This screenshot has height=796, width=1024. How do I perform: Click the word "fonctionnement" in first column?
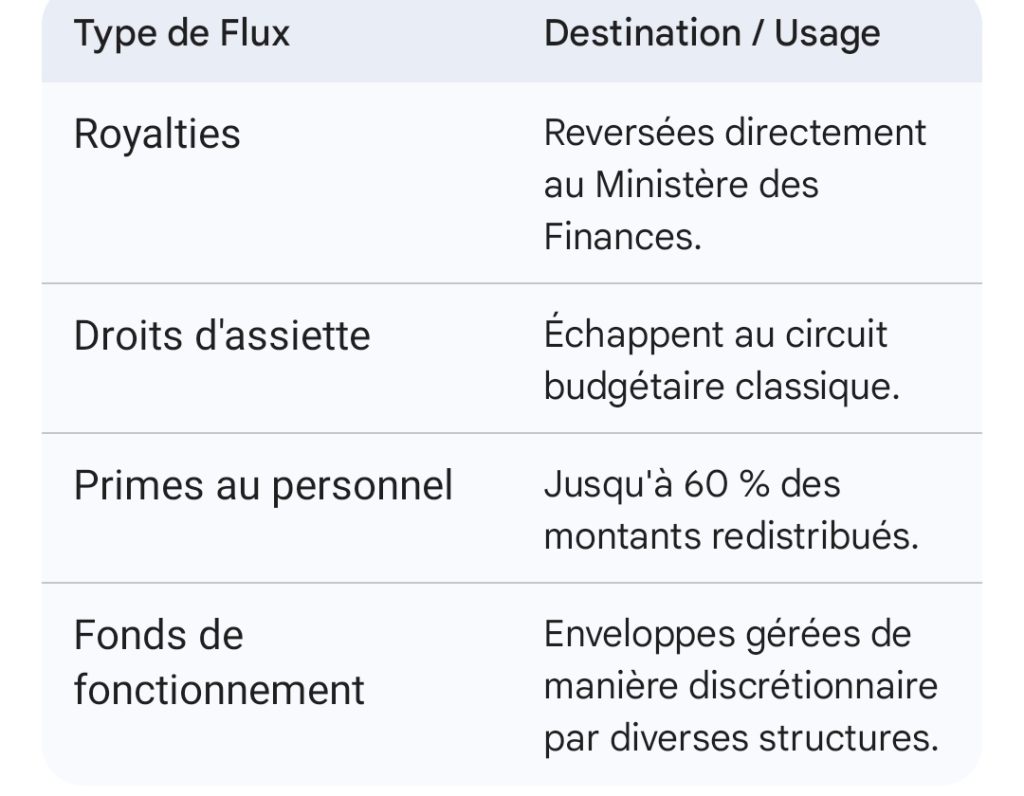point(219,689)
